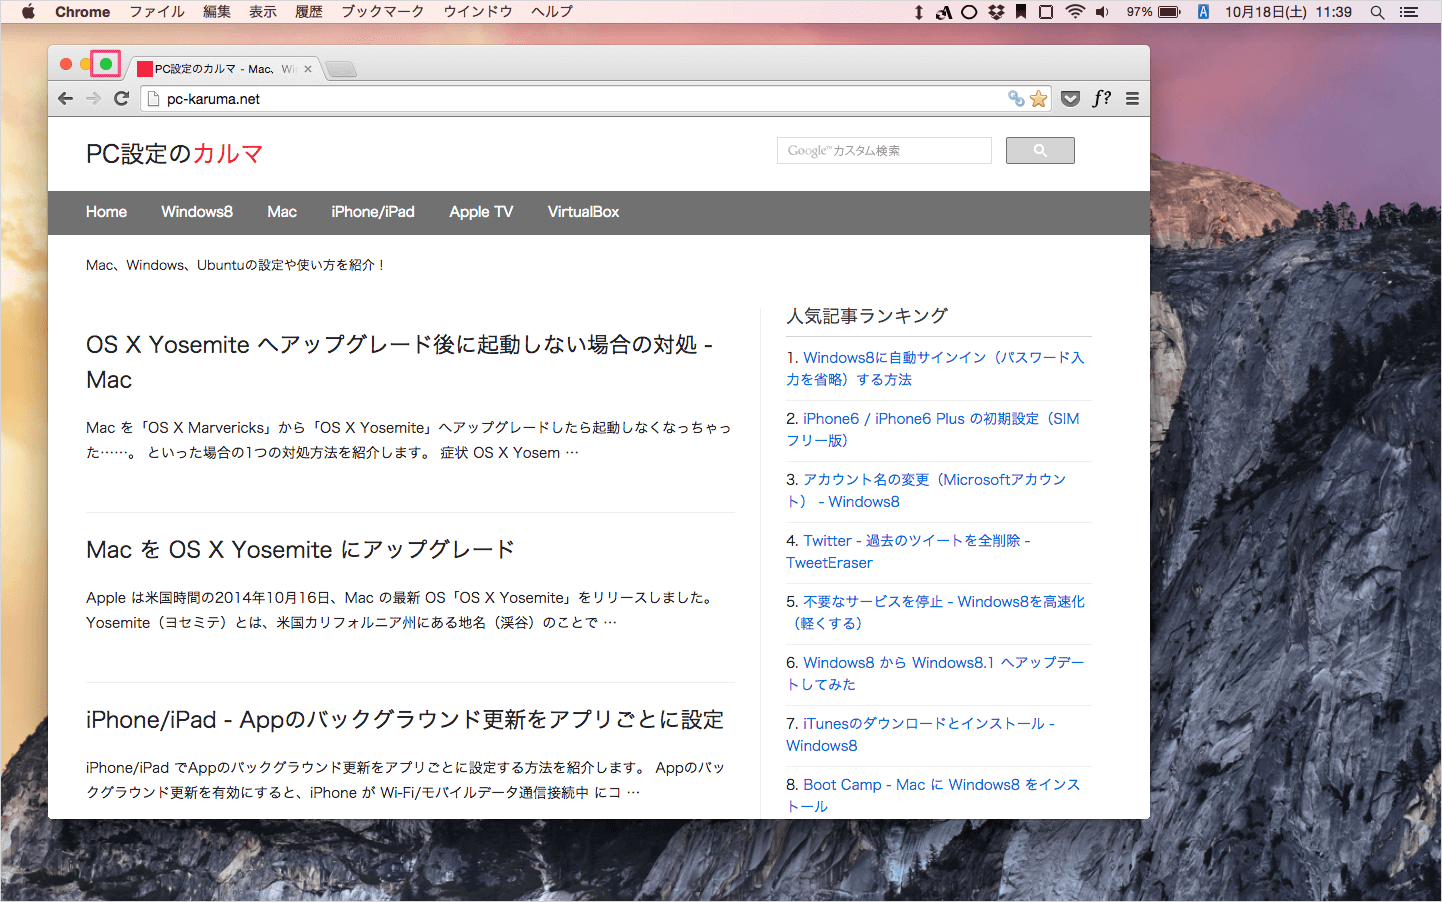This screenshot has height=902, width=1442.
Task: Click the 97% battery indicator
Action: (x=1154, y=12)
